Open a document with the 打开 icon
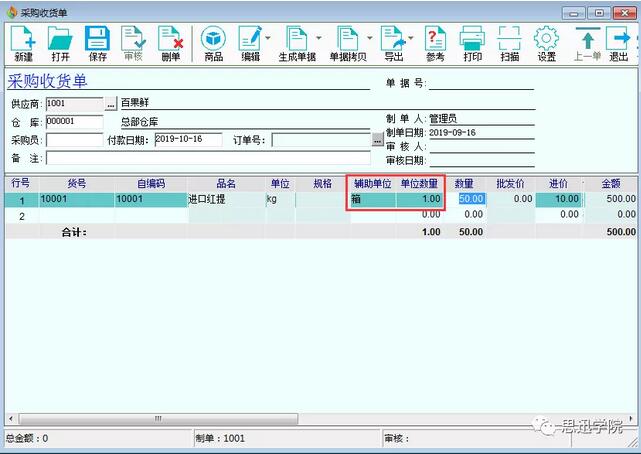Image resolution: width=641 pixels, height=454 pixels. pos(60,44)
